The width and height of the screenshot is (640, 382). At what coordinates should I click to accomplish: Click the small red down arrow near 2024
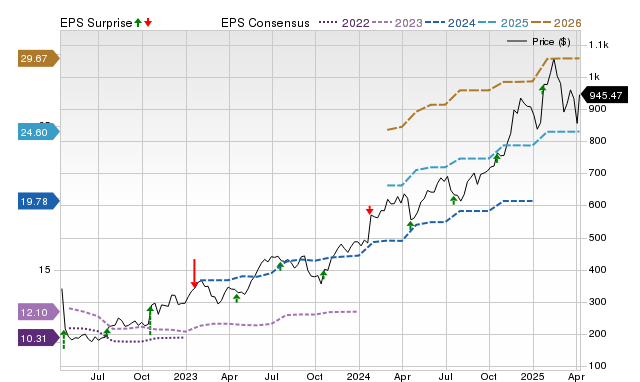(x=369, y=210)
